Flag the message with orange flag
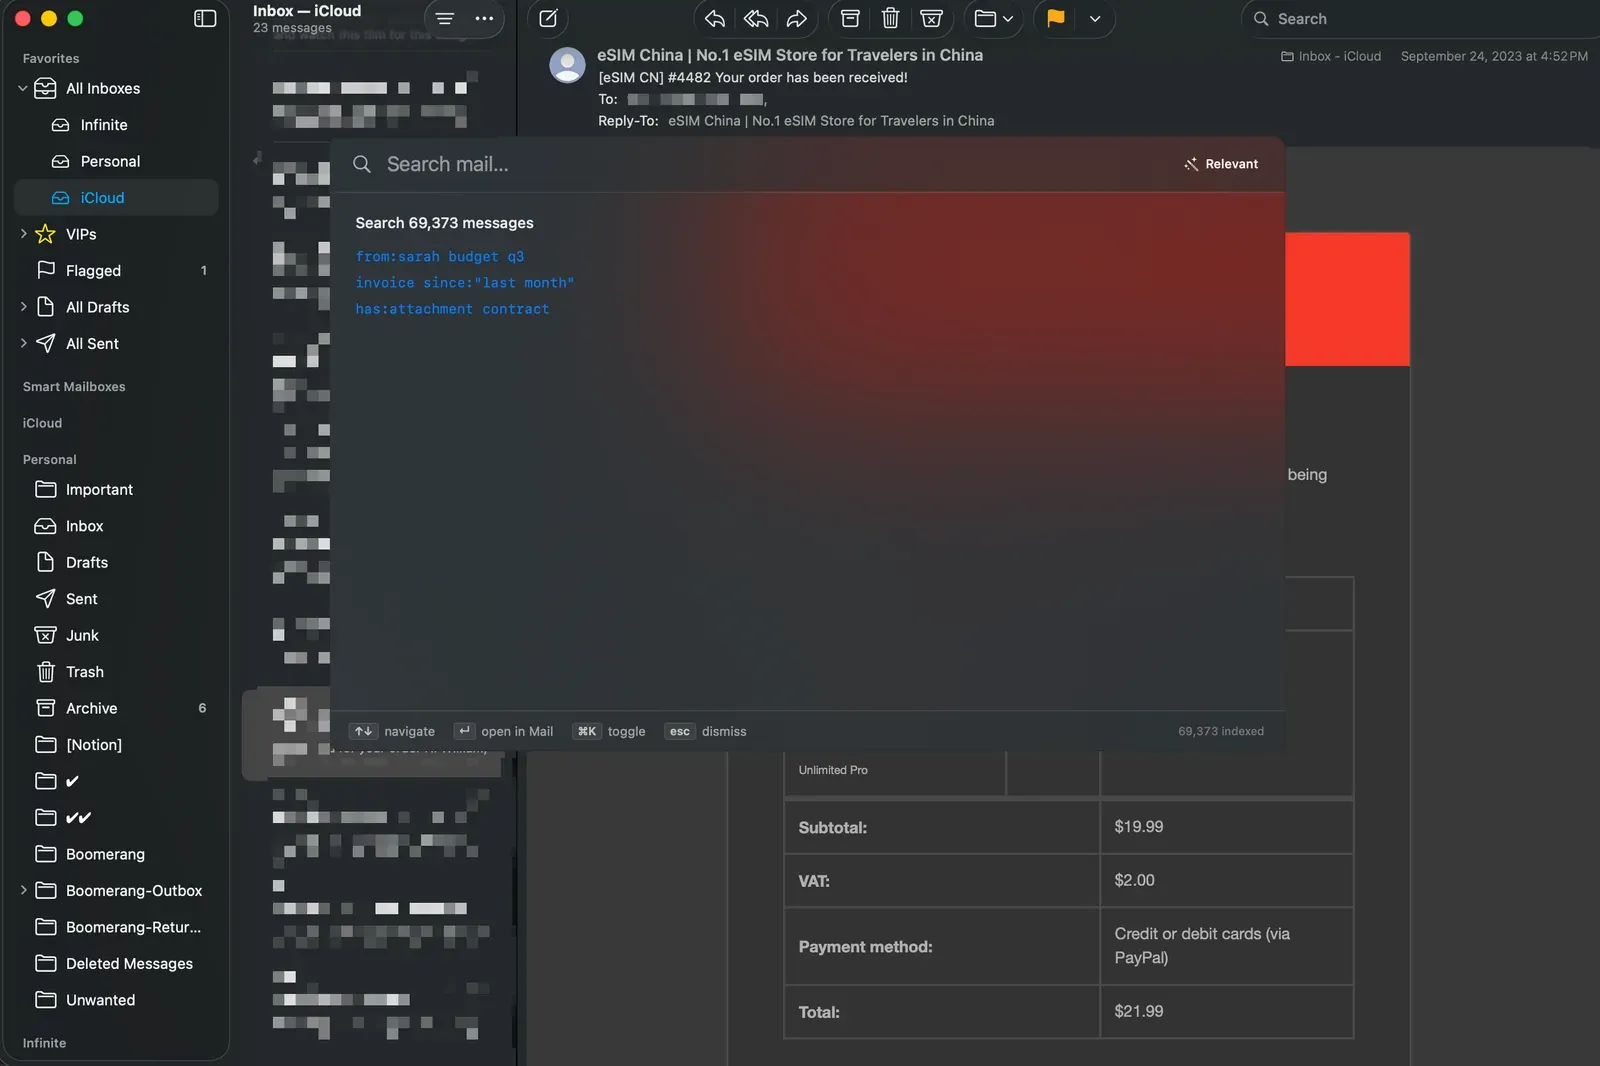The image size is (1600, 1066). [1056, 18]
